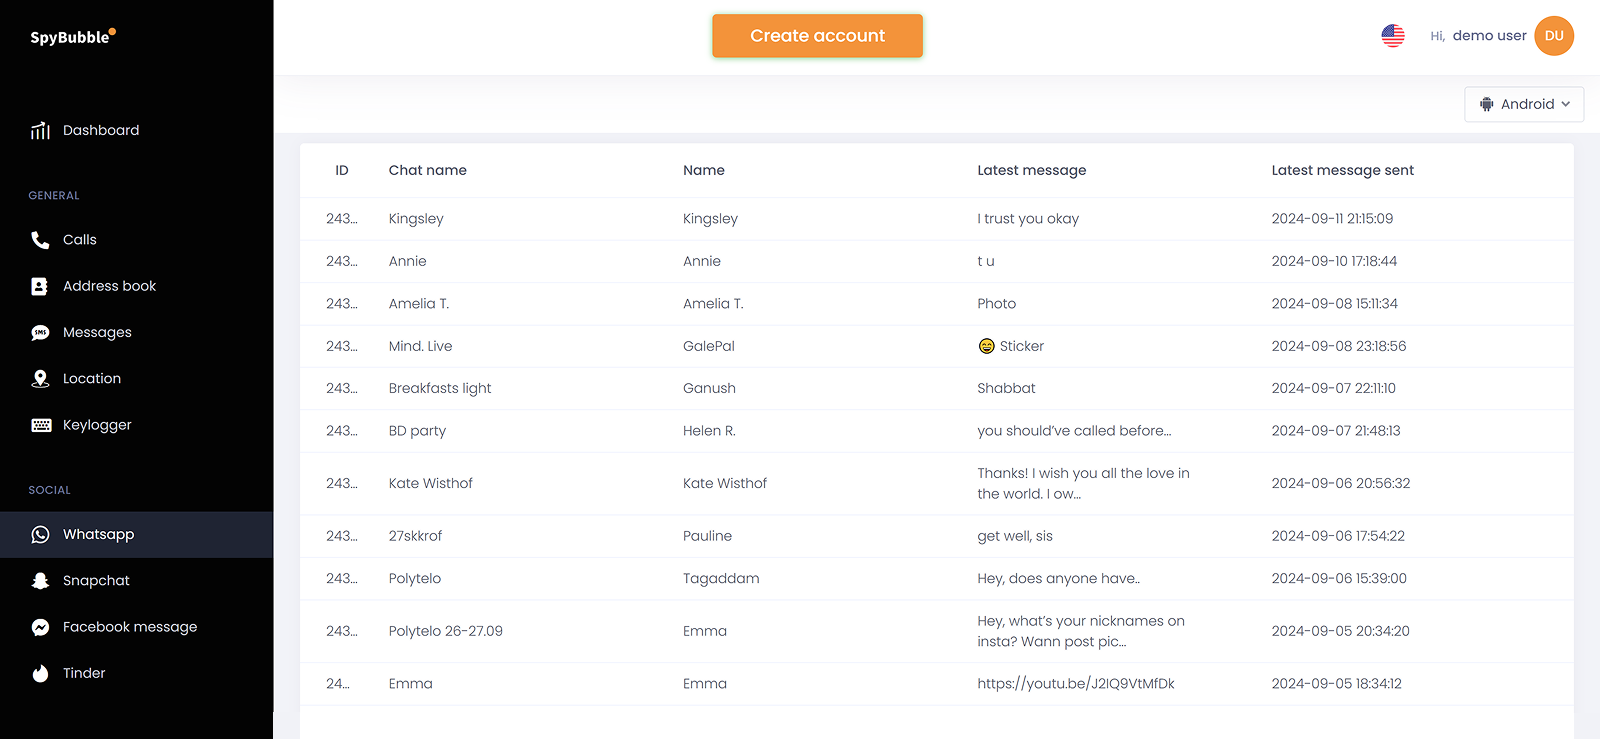The height and width of the screenshot is (739, 1600).
Task: Click message 'you should've called before...'
Action: [1075, 431]
